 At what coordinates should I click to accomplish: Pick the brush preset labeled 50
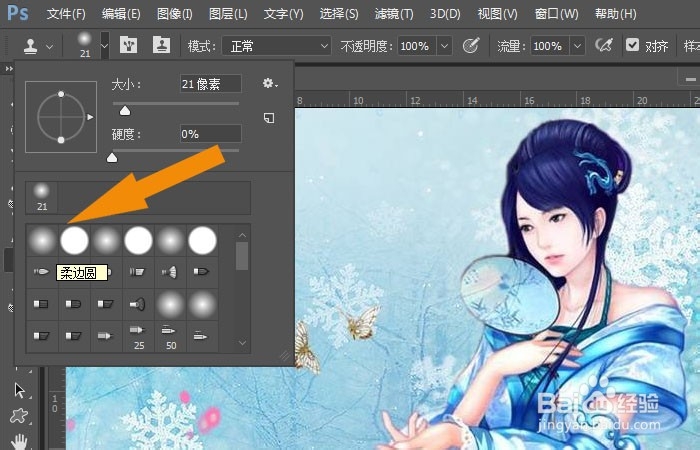[x=171, y=336]
